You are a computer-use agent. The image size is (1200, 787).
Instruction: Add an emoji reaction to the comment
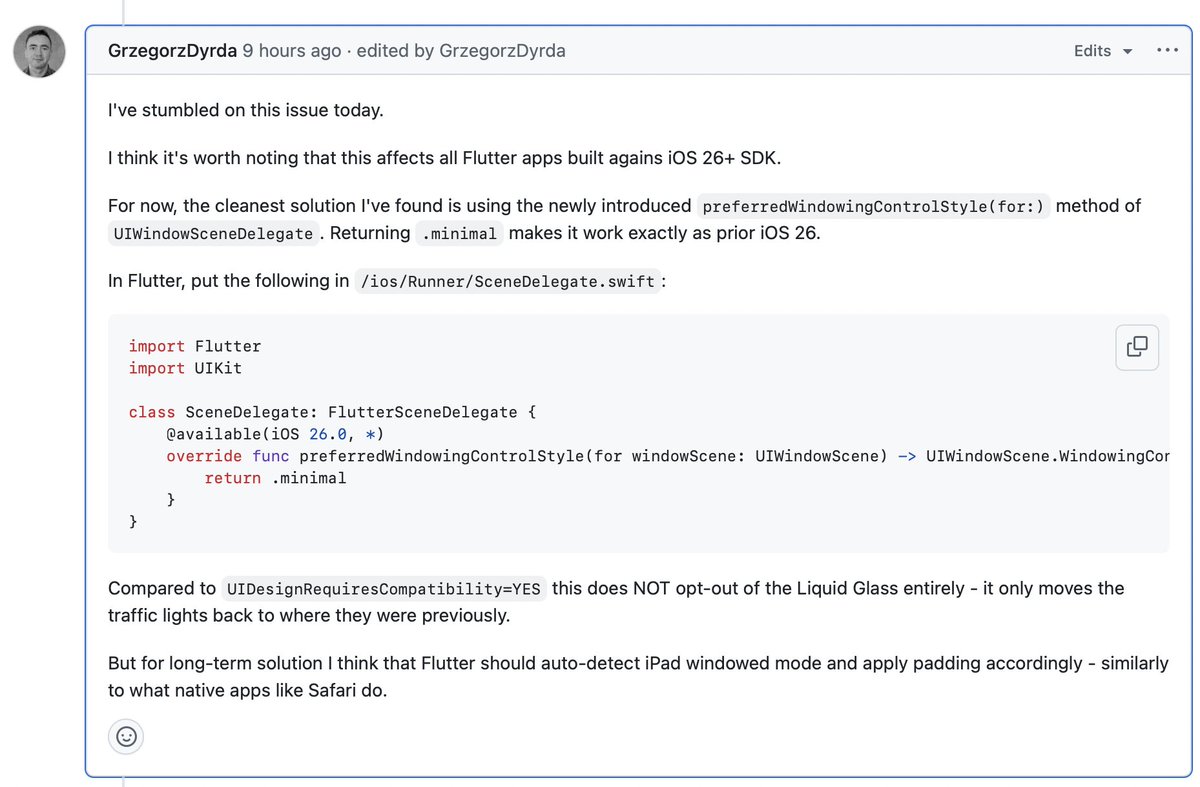[x=126, y=737]
